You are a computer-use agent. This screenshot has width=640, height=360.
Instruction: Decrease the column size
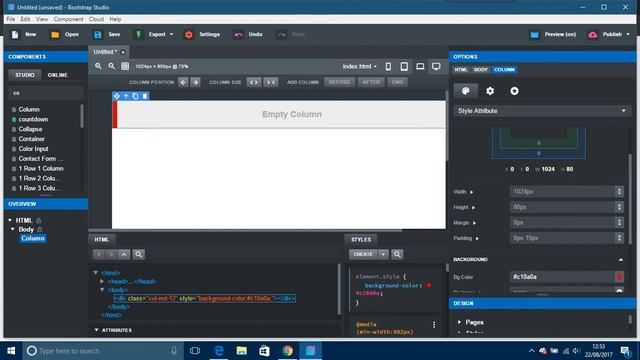(271, 82)
